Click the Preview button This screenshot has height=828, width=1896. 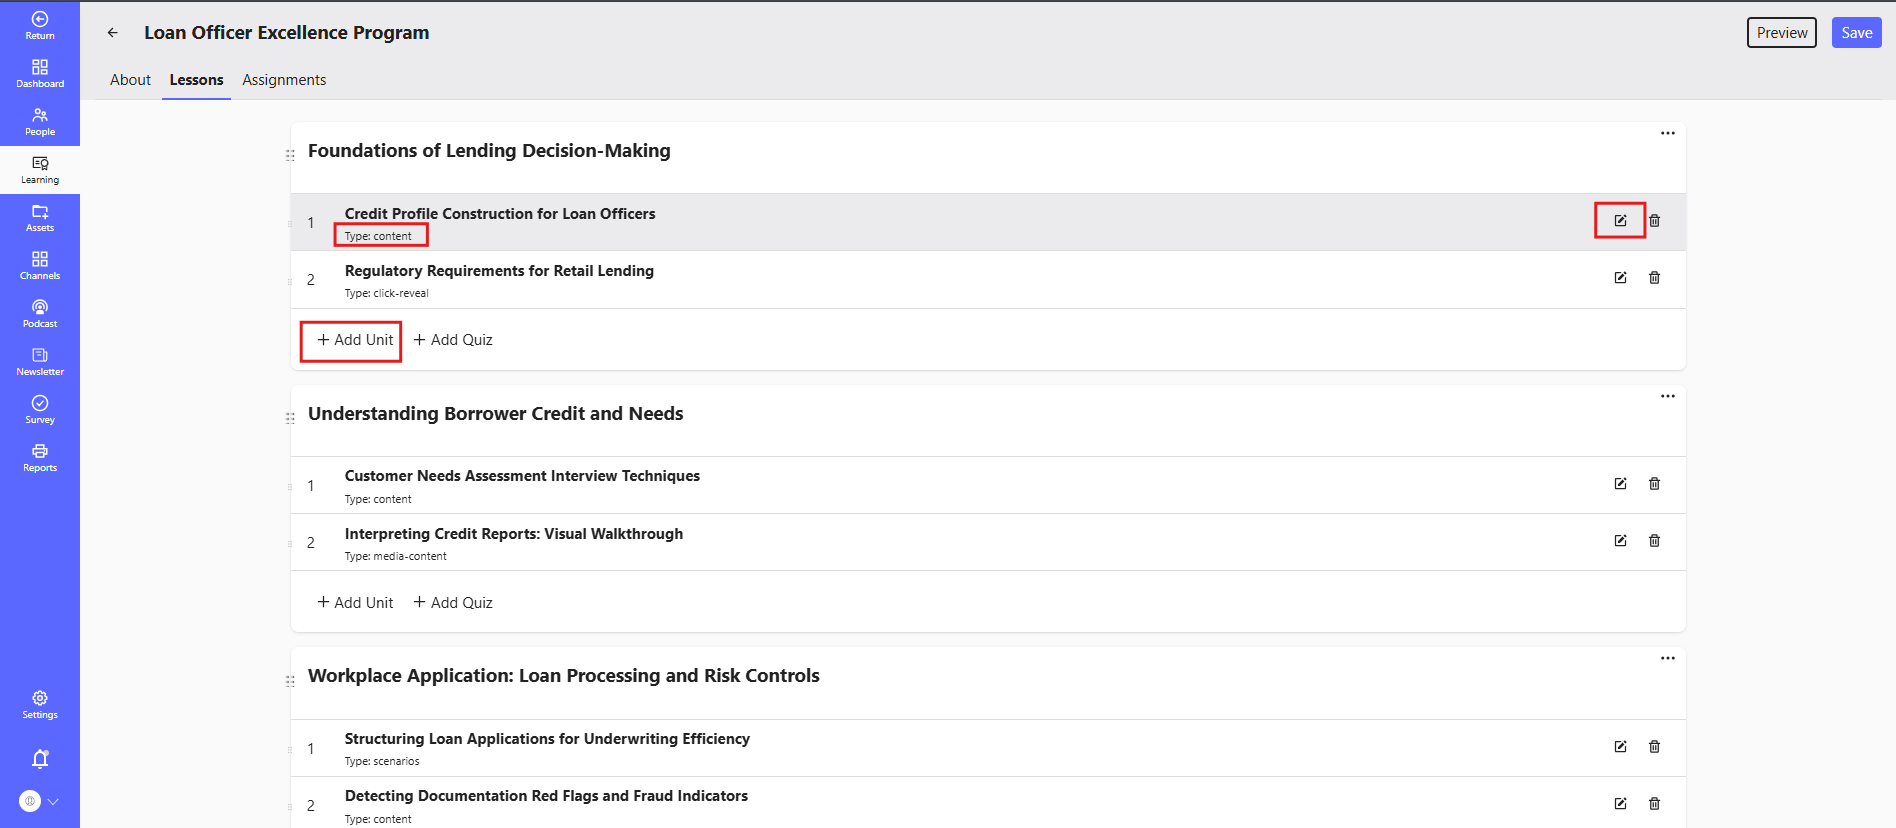1782,32
